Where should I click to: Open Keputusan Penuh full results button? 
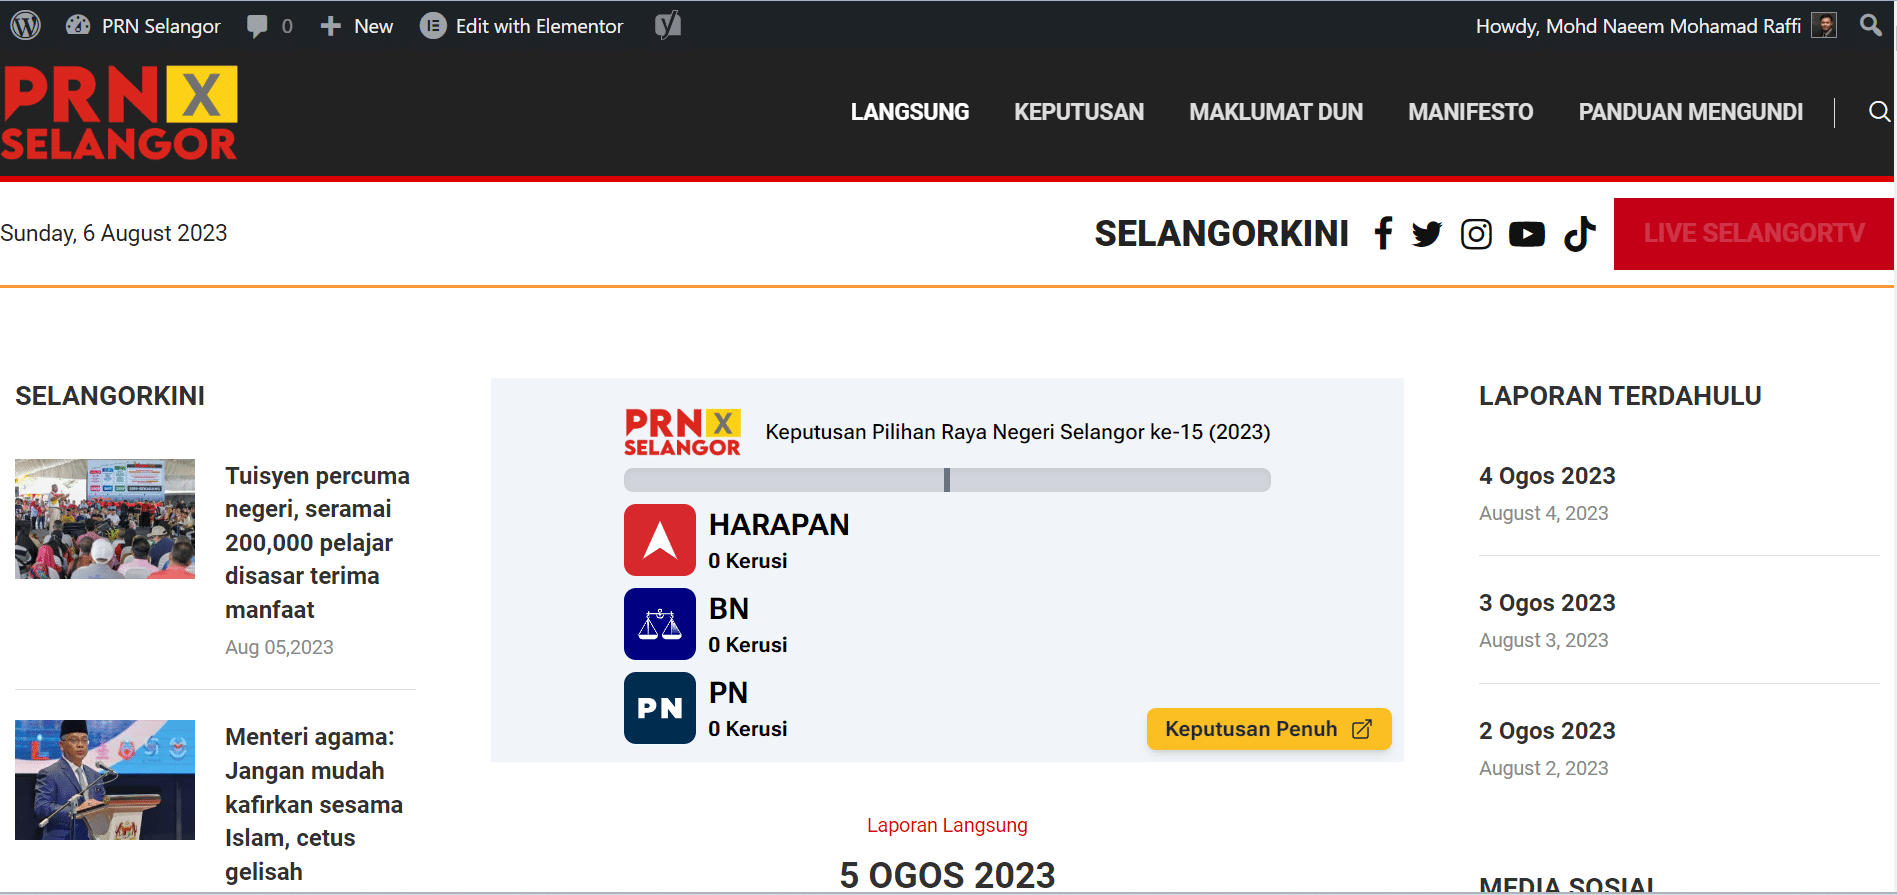1269,729
